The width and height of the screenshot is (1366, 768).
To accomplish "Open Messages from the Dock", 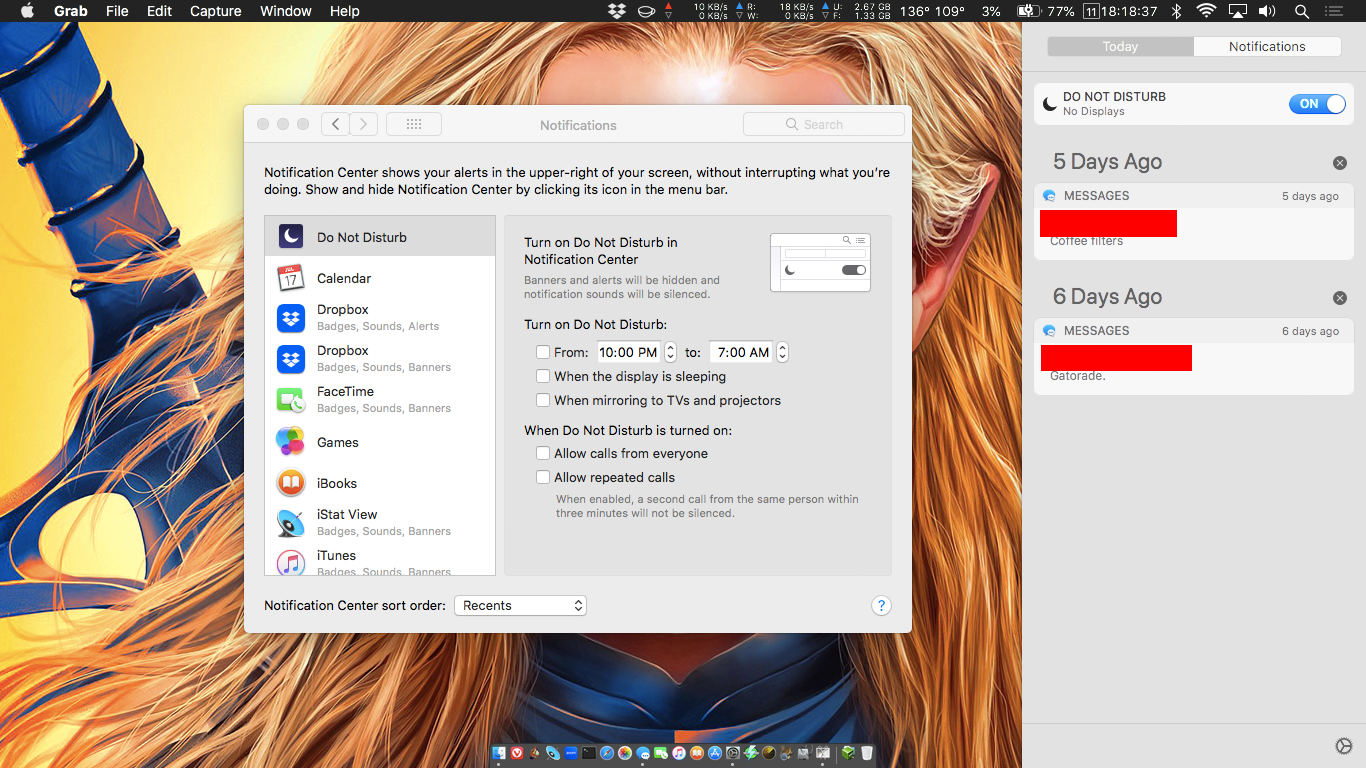I will (643, 752).
